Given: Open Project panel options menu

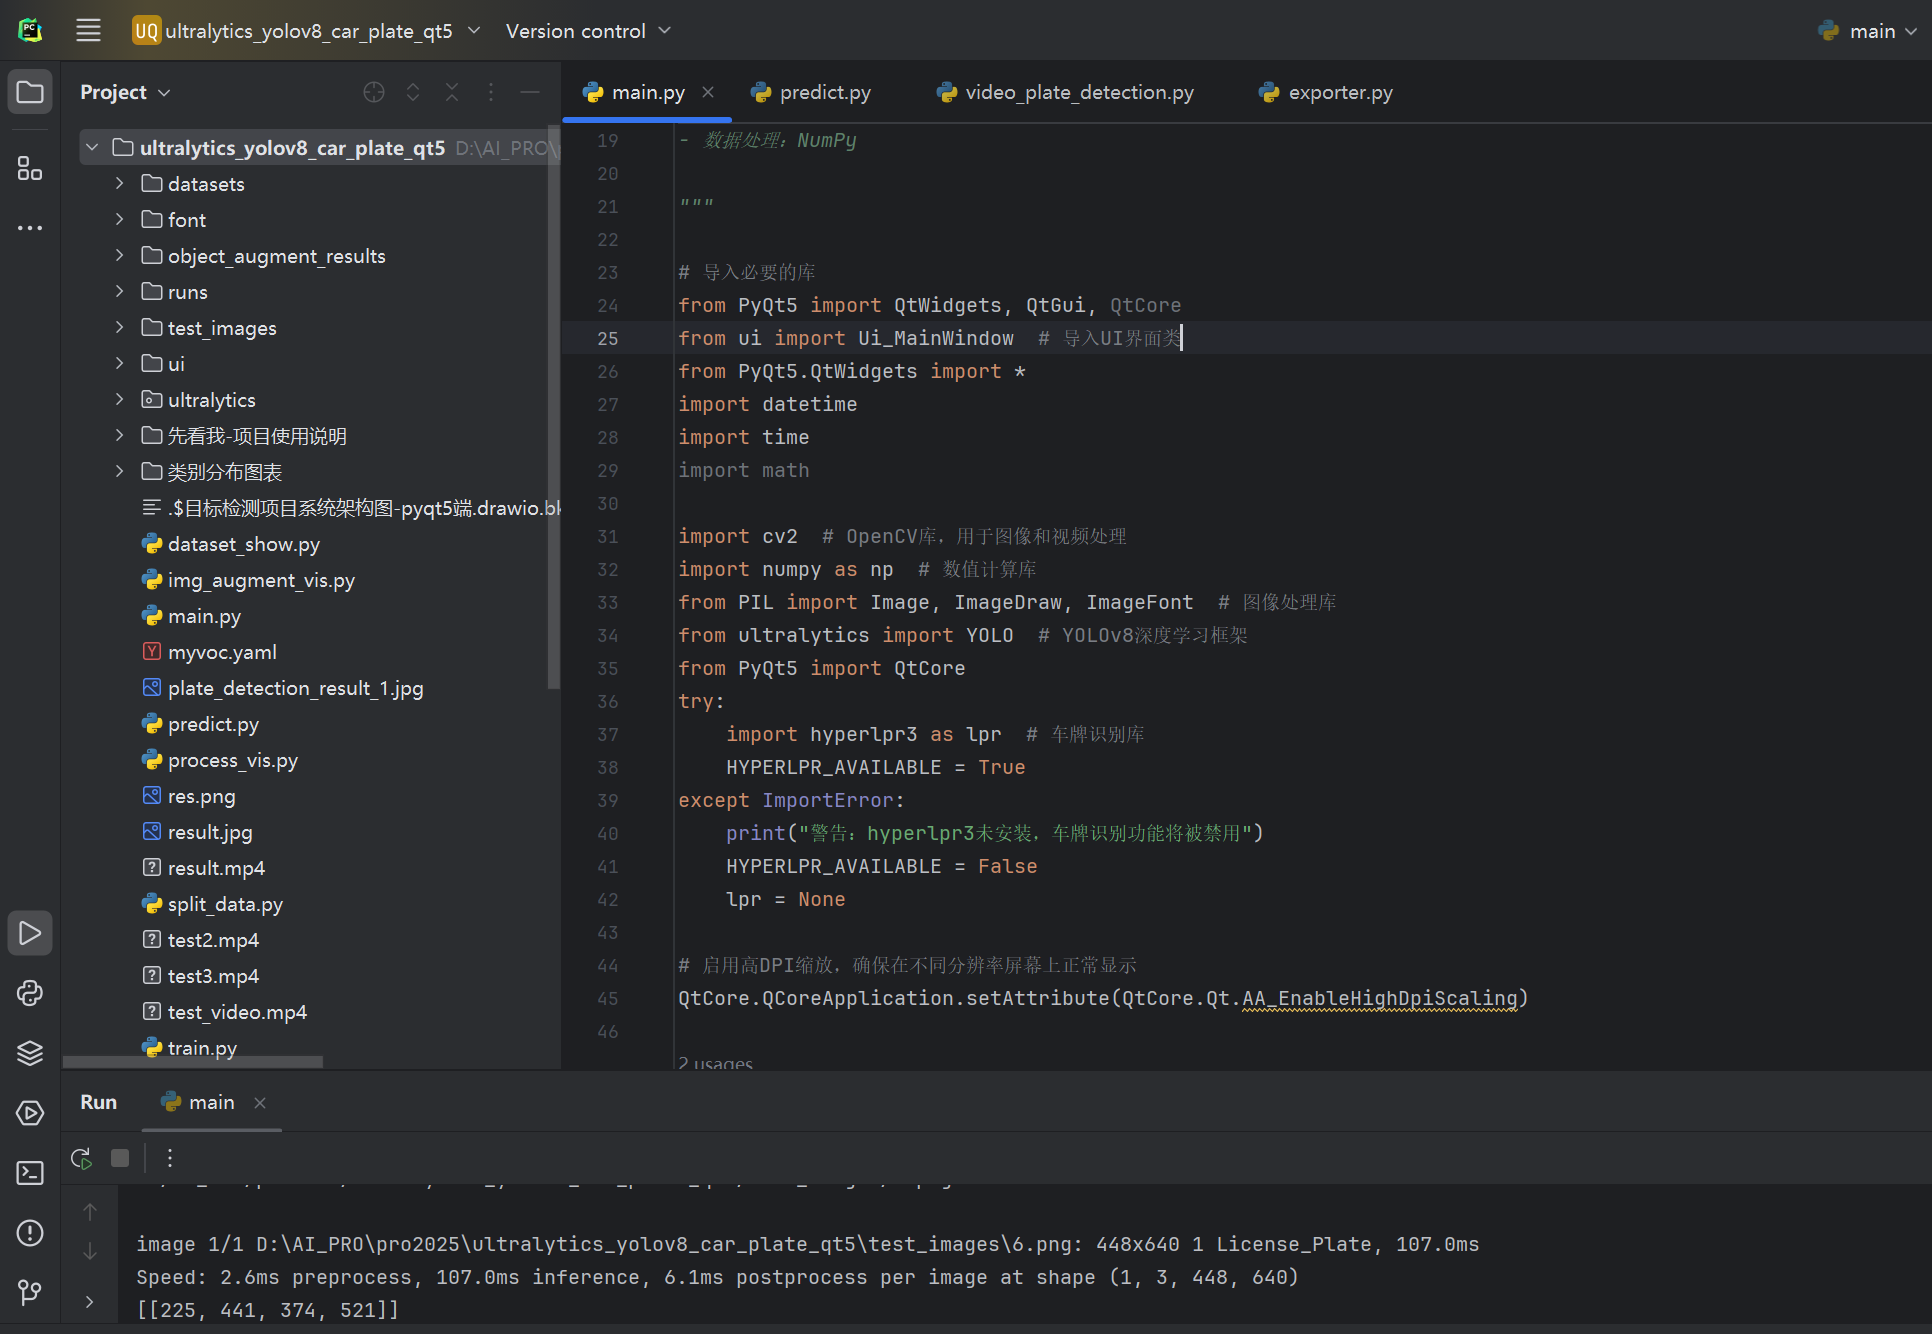Looking at the screenshot, I should 491,92.
